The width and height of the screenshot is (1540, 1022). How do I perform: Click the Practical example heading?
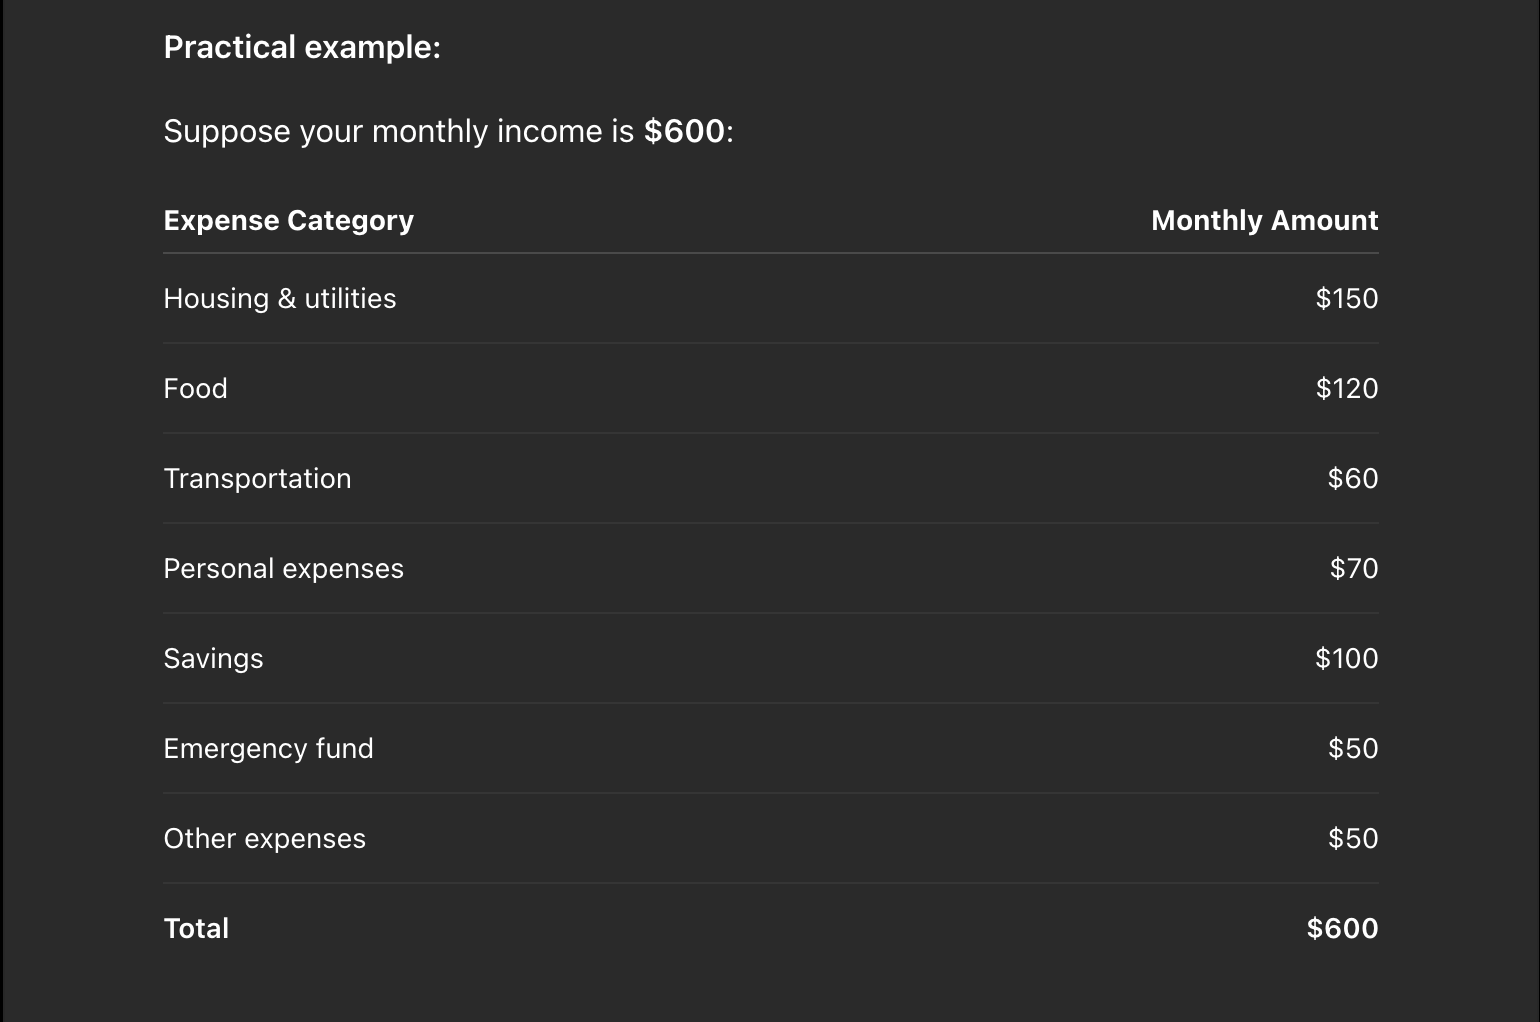coord(302,48)
